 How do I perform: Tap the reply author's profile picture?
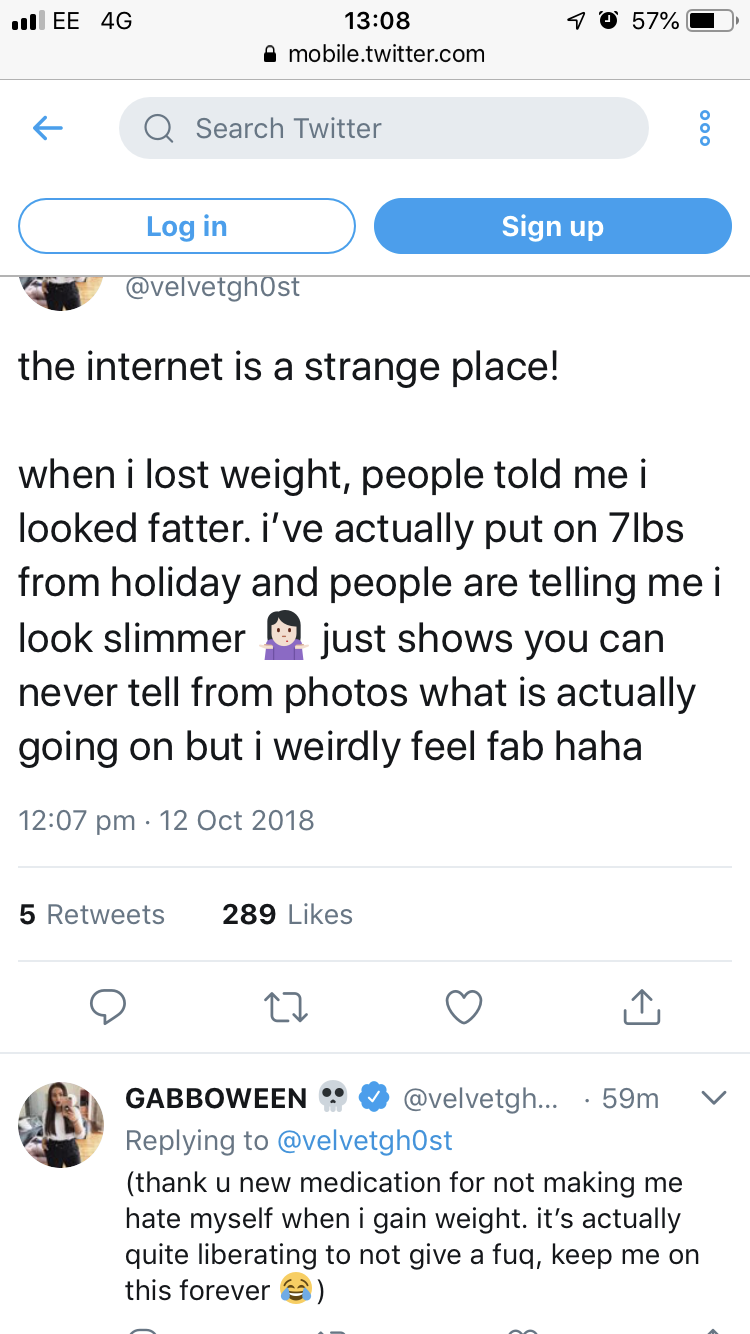pyautogui.click(x=61, y=1124)
